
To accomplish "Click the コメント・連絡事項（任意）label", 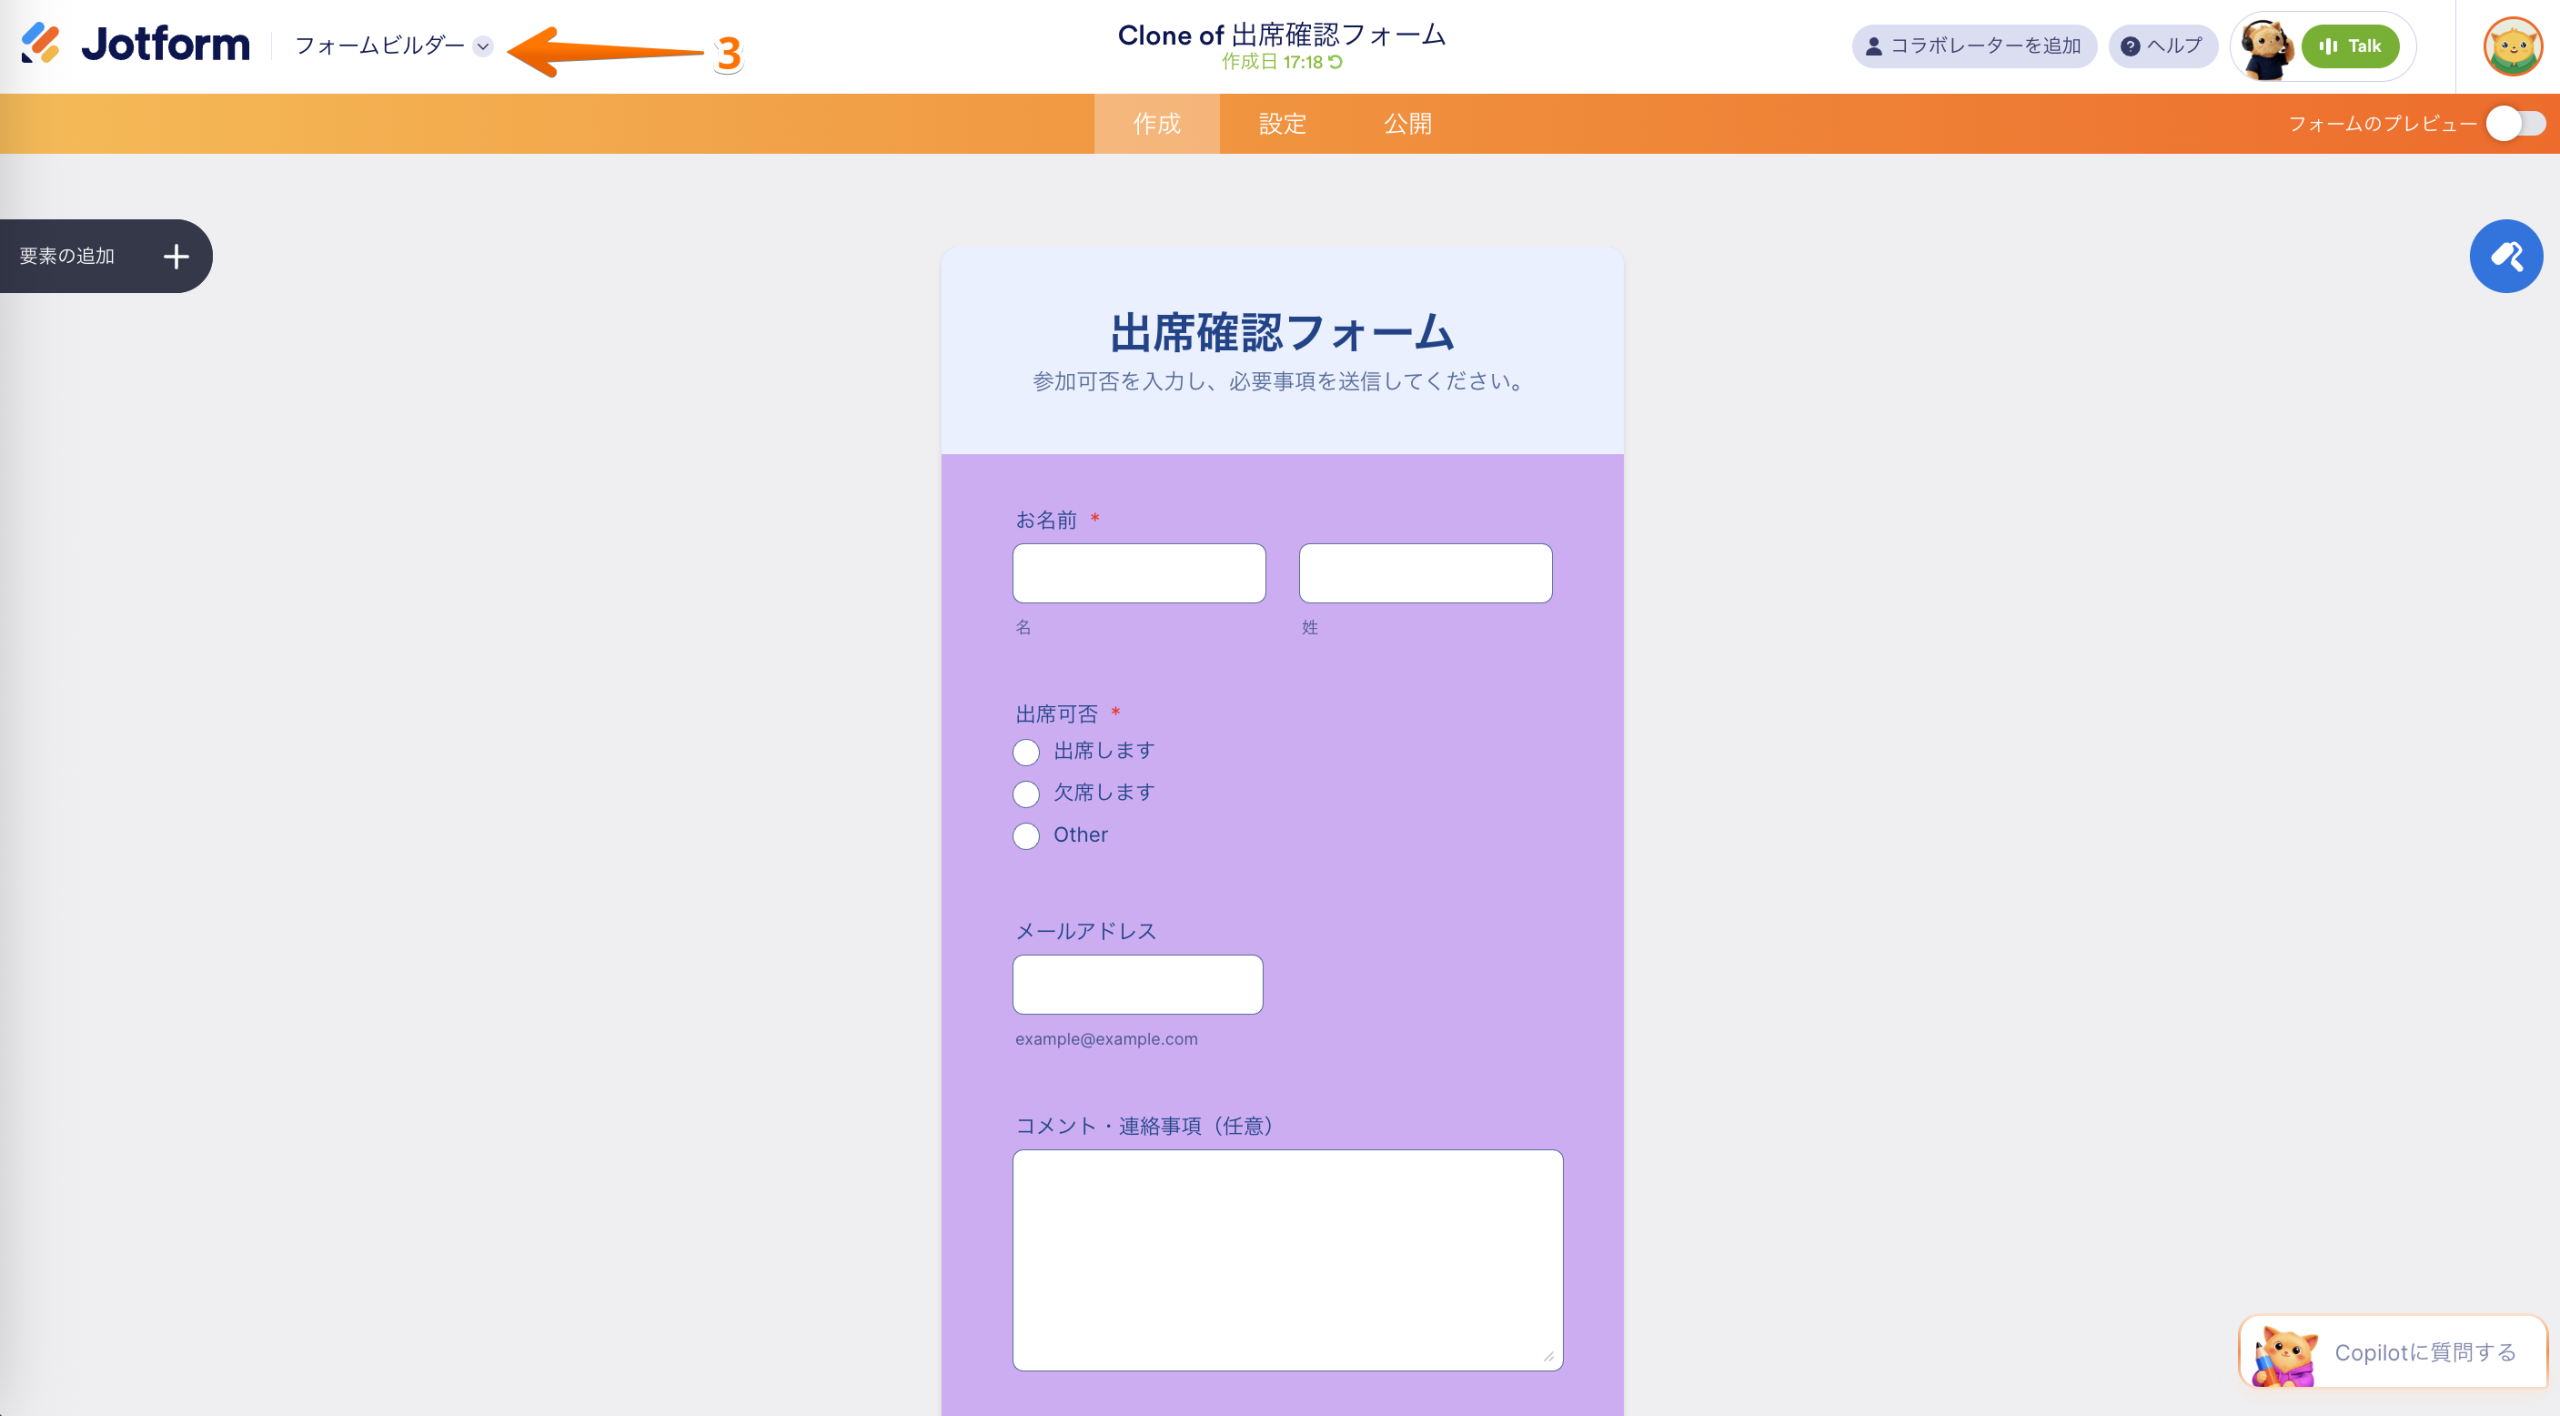I will pyautogui.click(x=1144, y=1126).
